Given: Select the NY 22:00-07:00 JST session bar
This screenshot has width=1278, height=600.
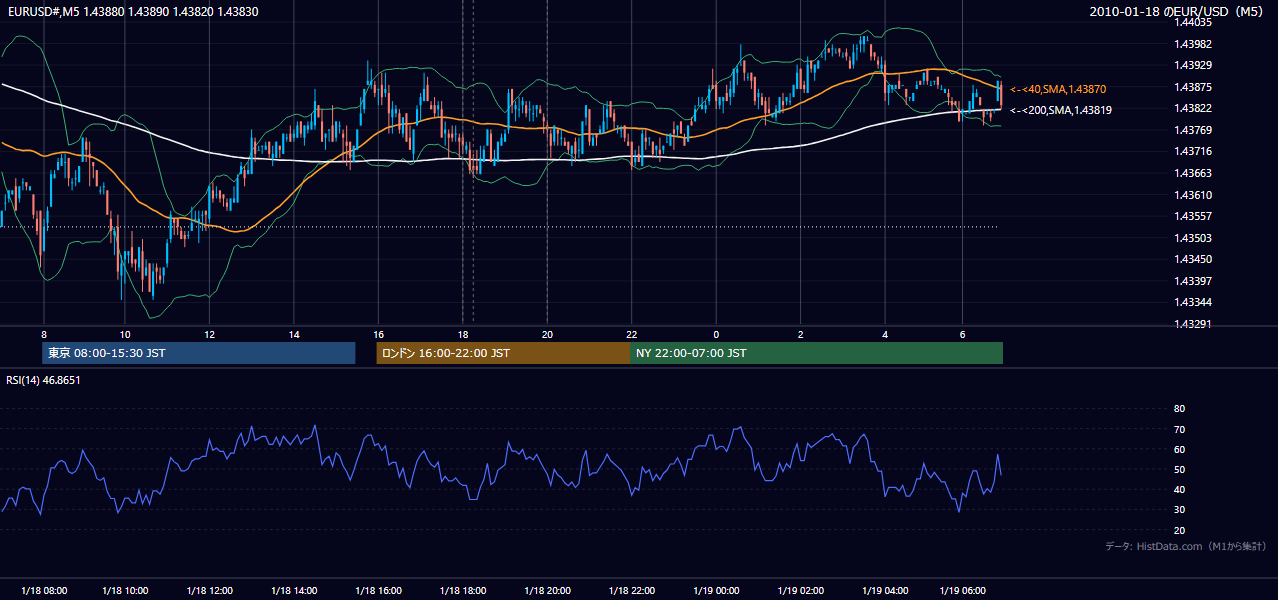Looking at the screenshot, I should tap(816, 353).
